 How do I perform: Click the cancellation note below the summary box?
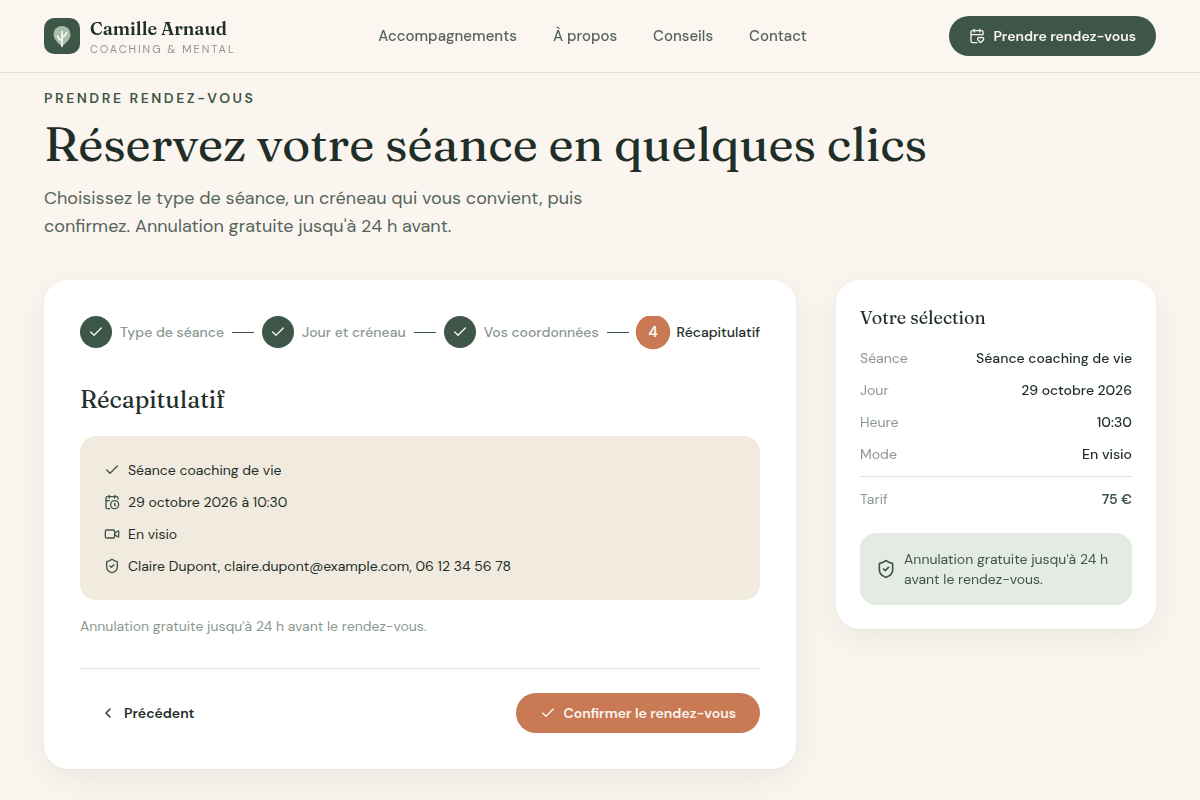(253, 627)
